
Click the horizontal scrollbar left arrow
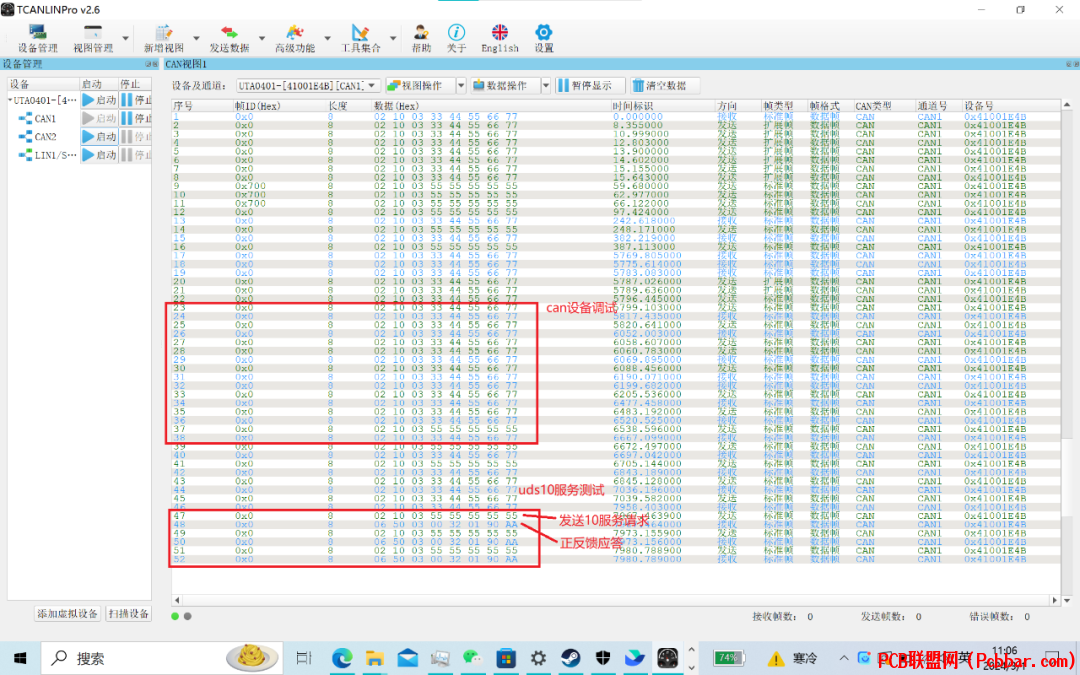click(177, 600)
